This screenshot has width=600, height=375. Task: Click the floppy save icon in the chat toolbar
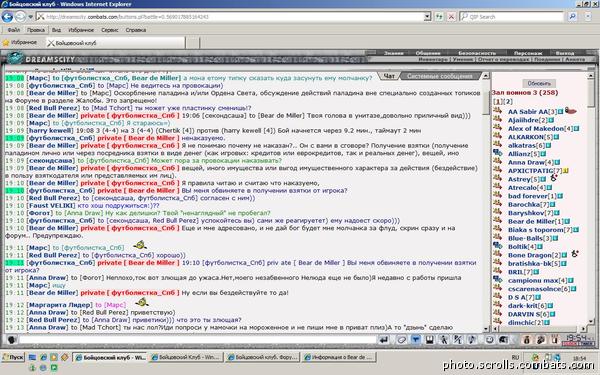pos(429,340)
